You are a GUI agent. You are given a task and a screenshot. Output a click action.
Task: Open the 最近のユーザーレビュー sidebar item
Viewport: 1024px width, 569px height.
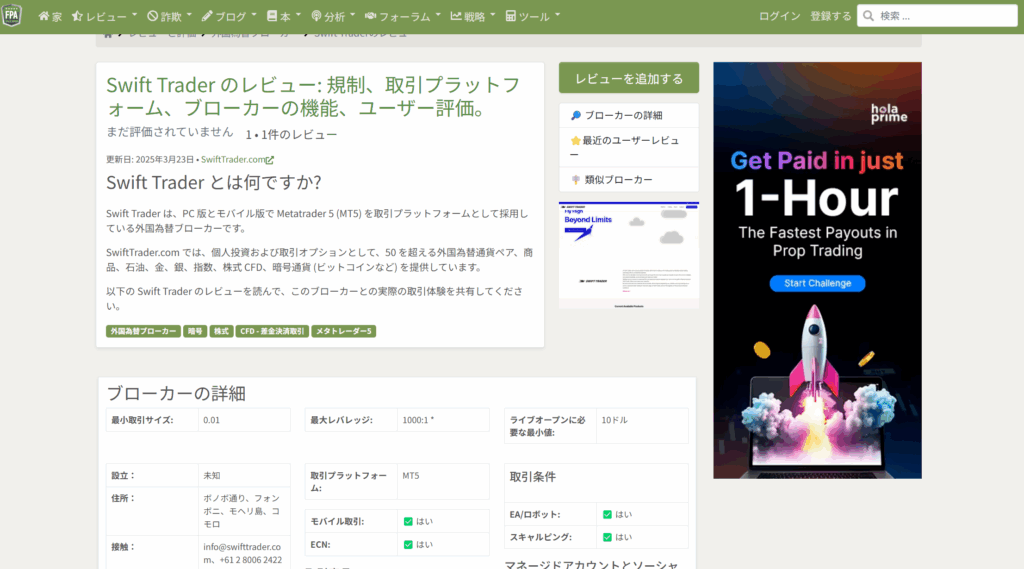629,147
